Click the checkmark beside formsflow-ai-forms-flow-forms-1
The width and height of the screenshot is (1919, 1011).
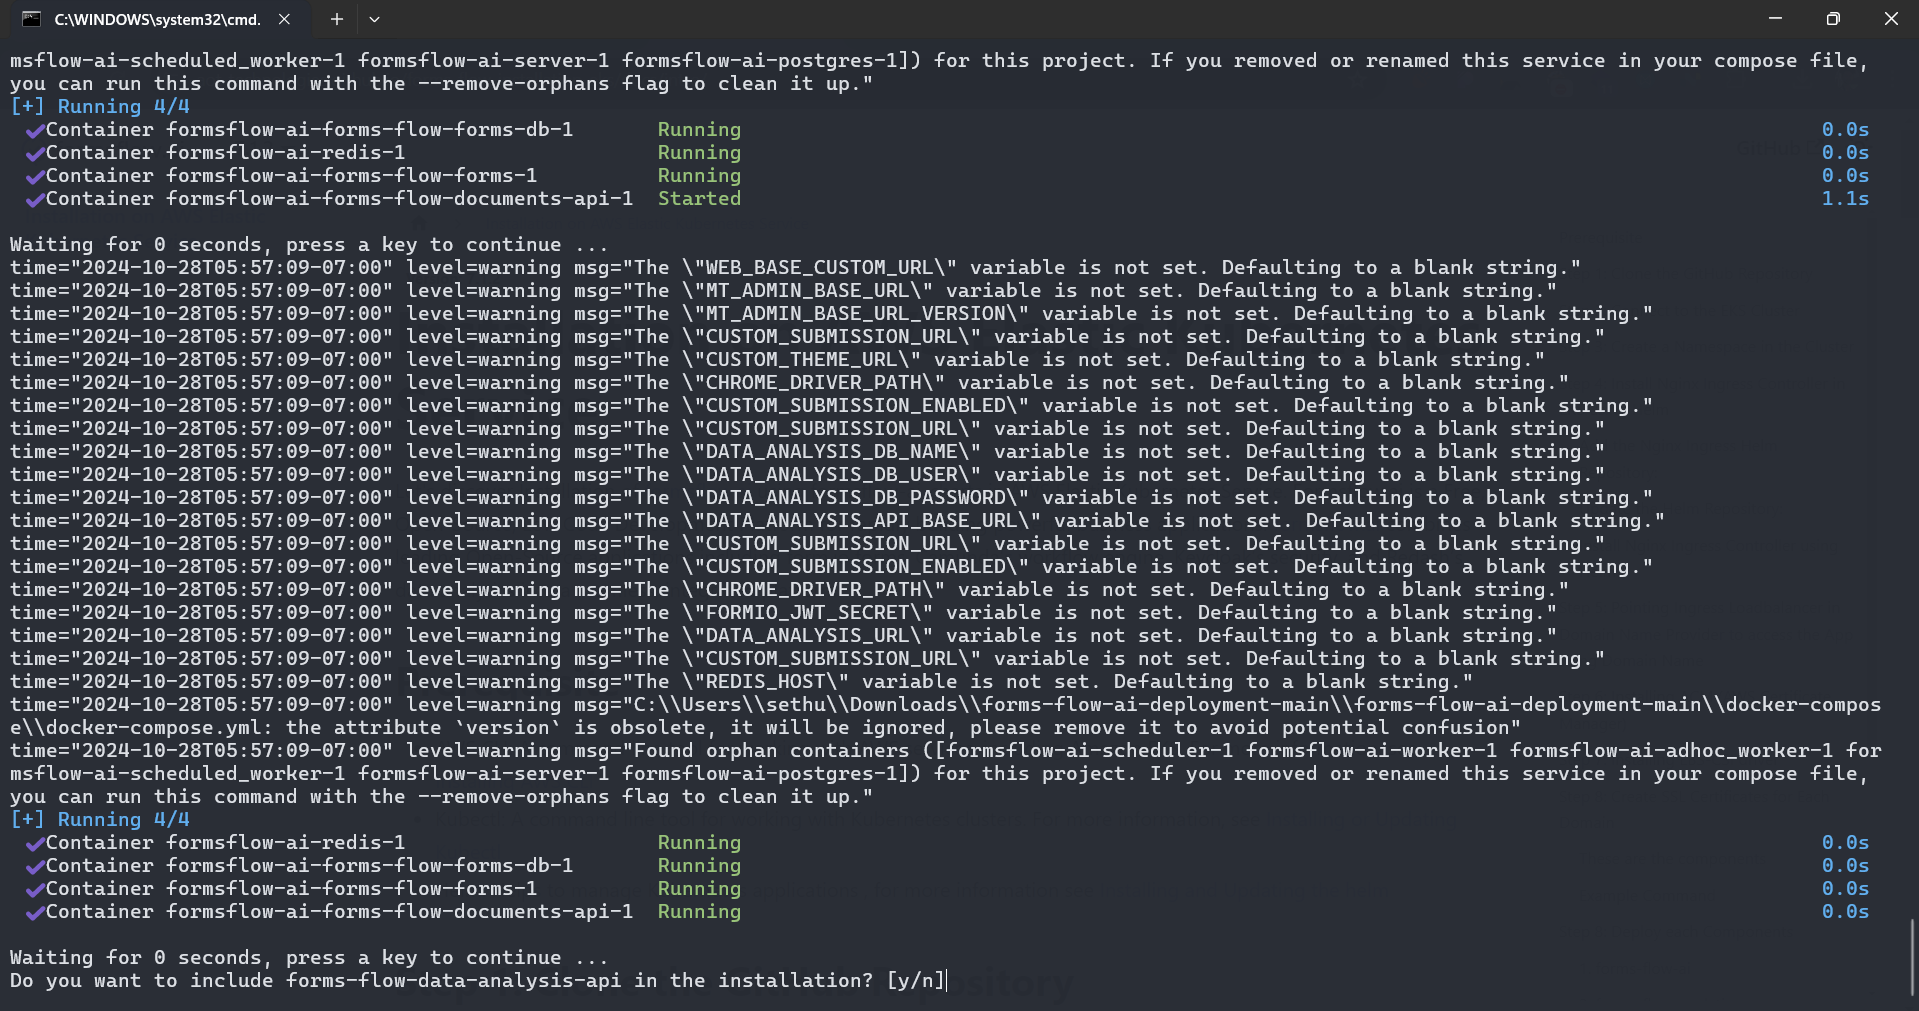36,175
